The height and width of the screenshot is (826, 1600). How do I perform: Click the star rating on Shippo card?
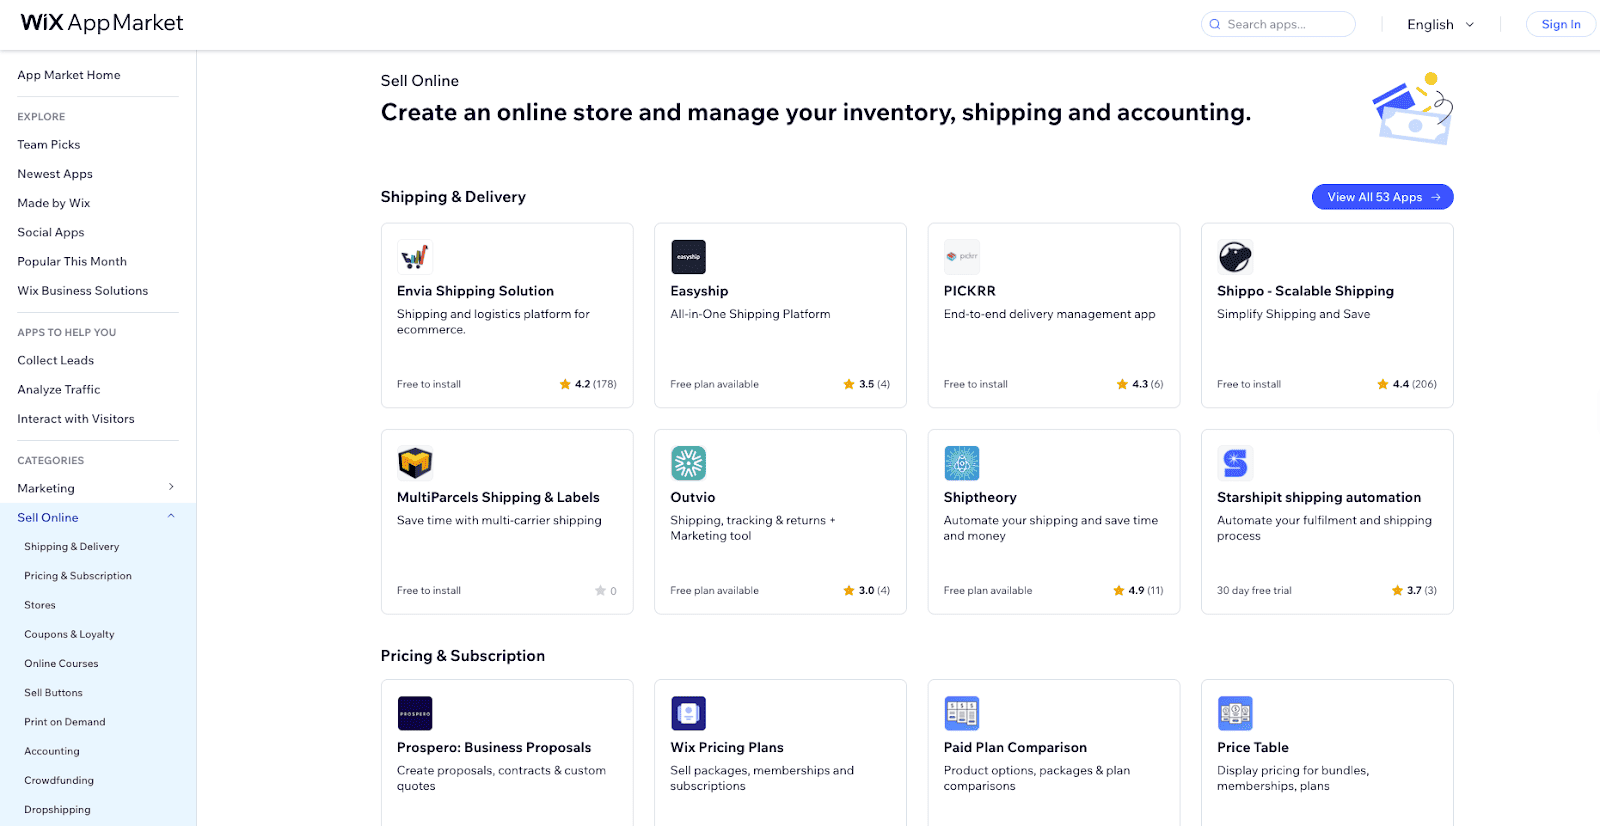point(1407,384)
